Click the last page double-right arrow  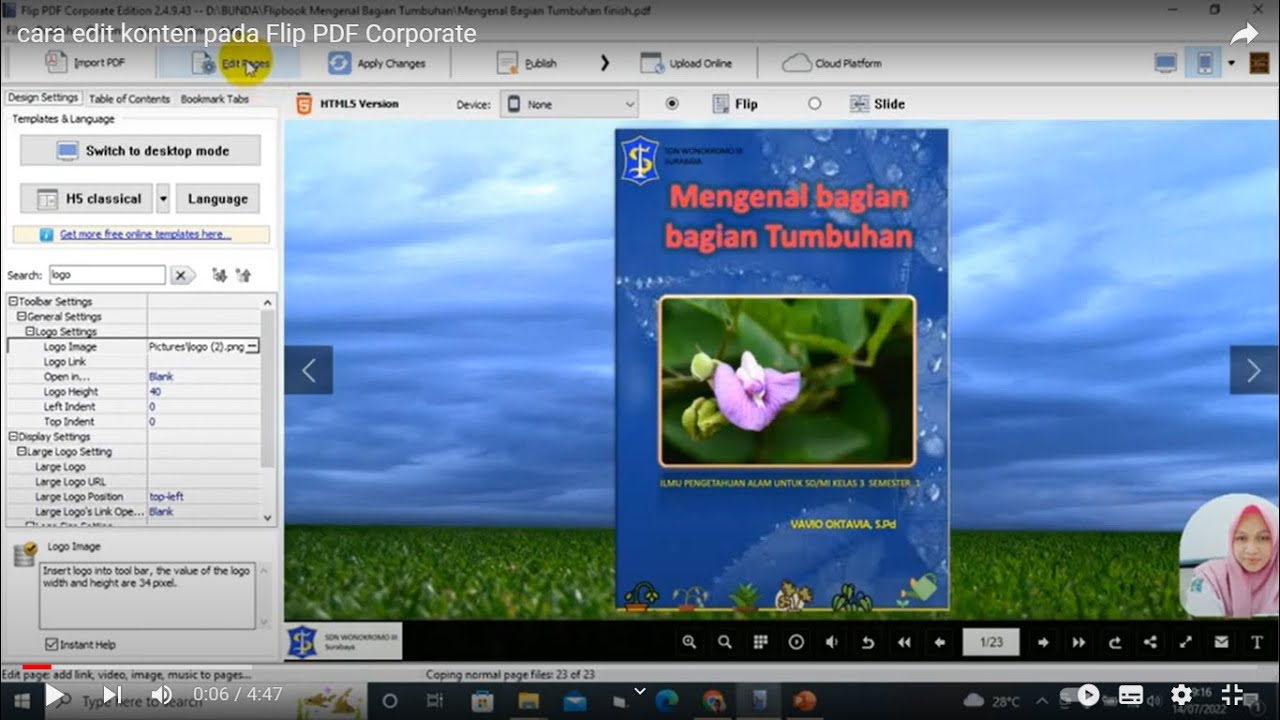[x=1079, y=642]
